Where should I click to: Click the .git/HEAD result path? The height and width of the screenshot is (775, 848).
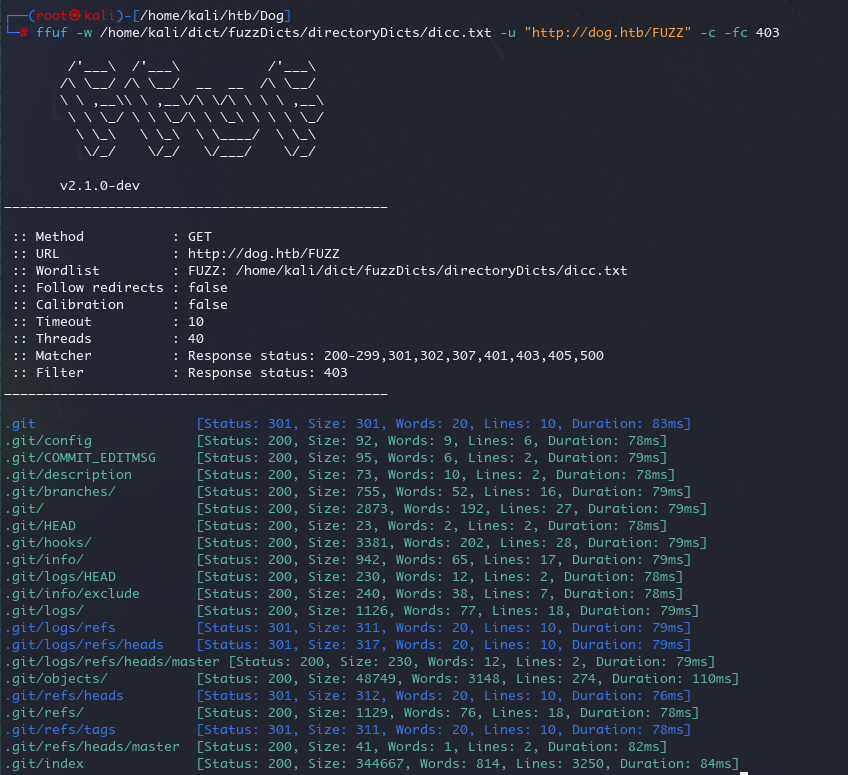(x=40, y=526)
